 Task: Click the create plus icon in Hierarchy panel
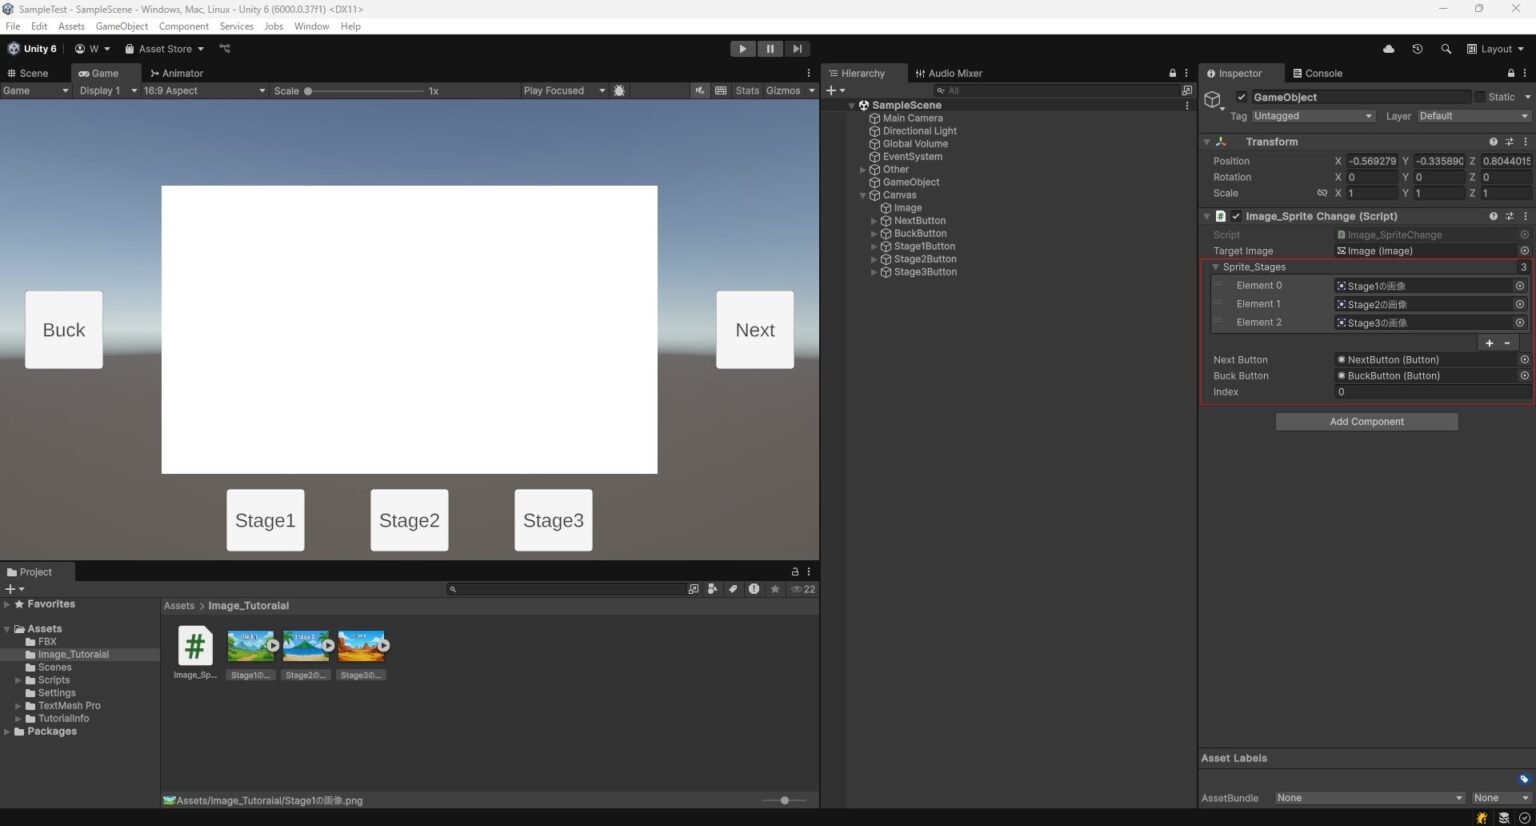tap(830, 90)
